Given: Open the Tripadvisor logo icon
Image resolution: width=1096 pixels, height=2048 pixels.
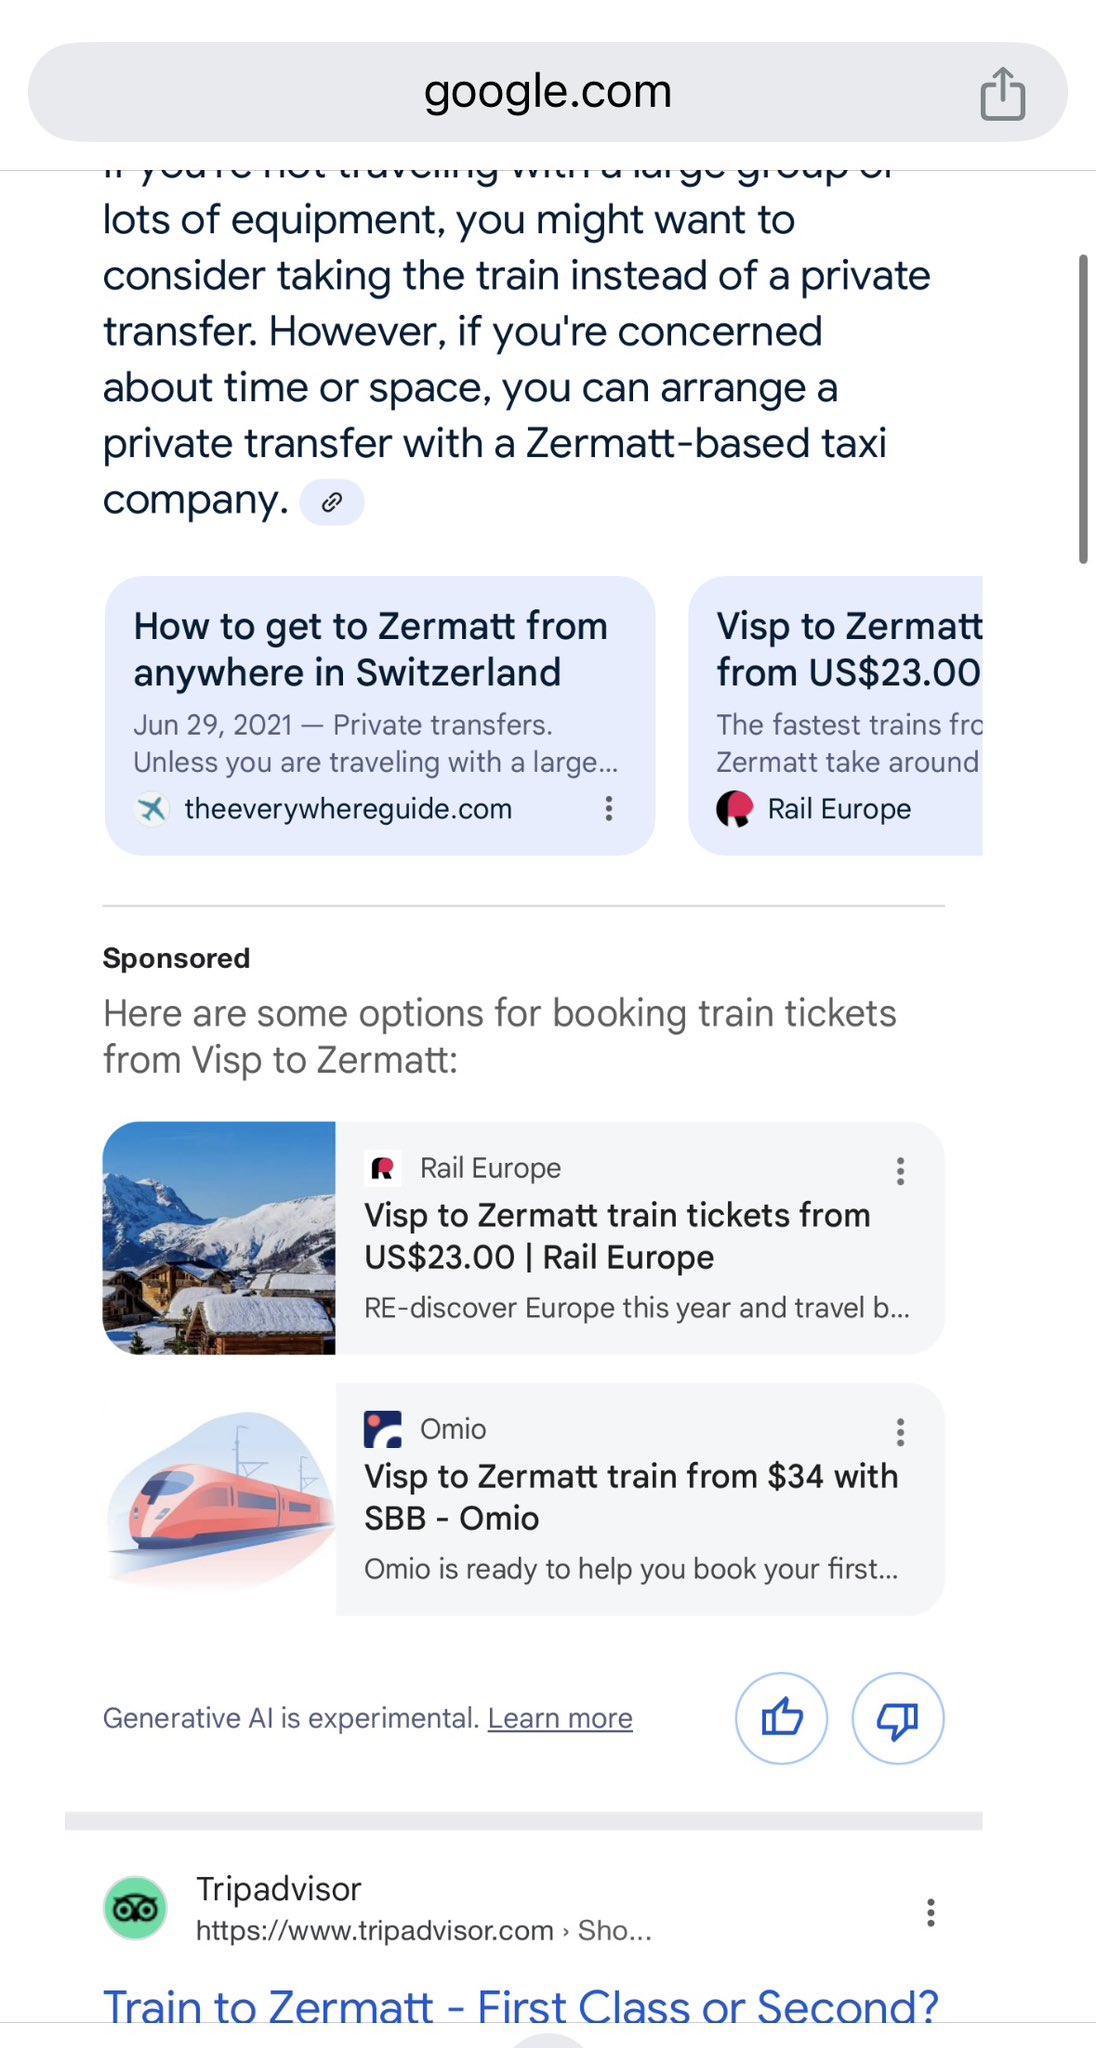Looking at the screenshot, I should [135, 1908].
